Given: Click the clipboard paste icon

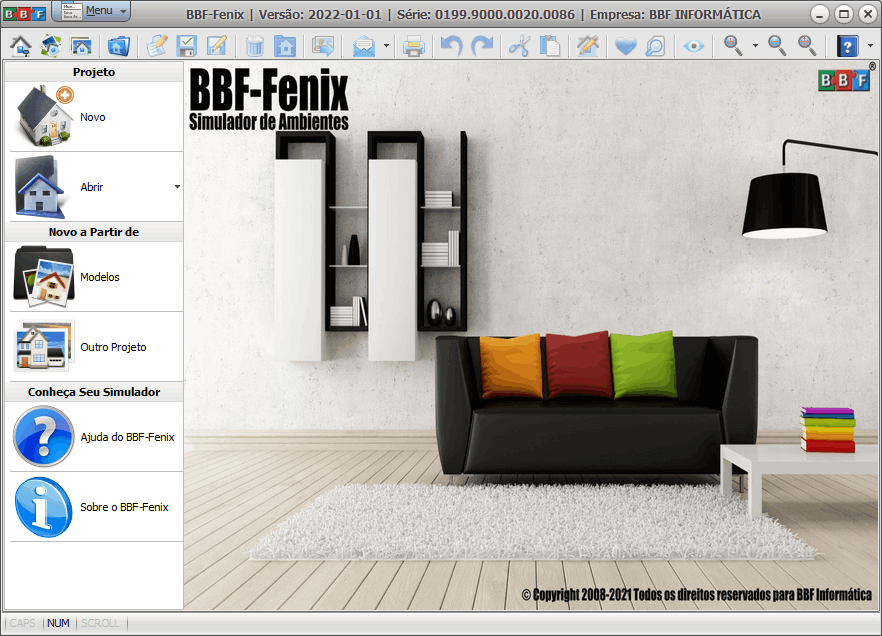Looking at the screenshot, I should click(x=550, y=46).
